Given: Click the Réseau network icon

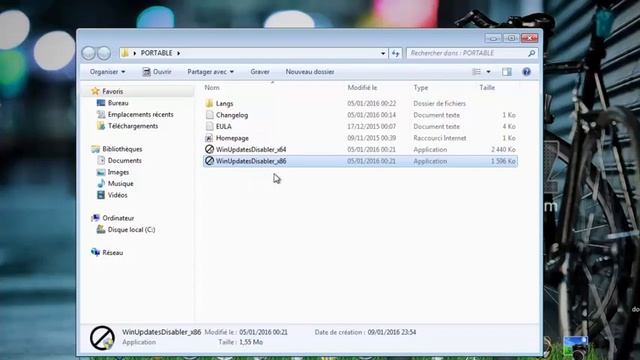Looking at the screenshot, I should (x=96, y=252).
